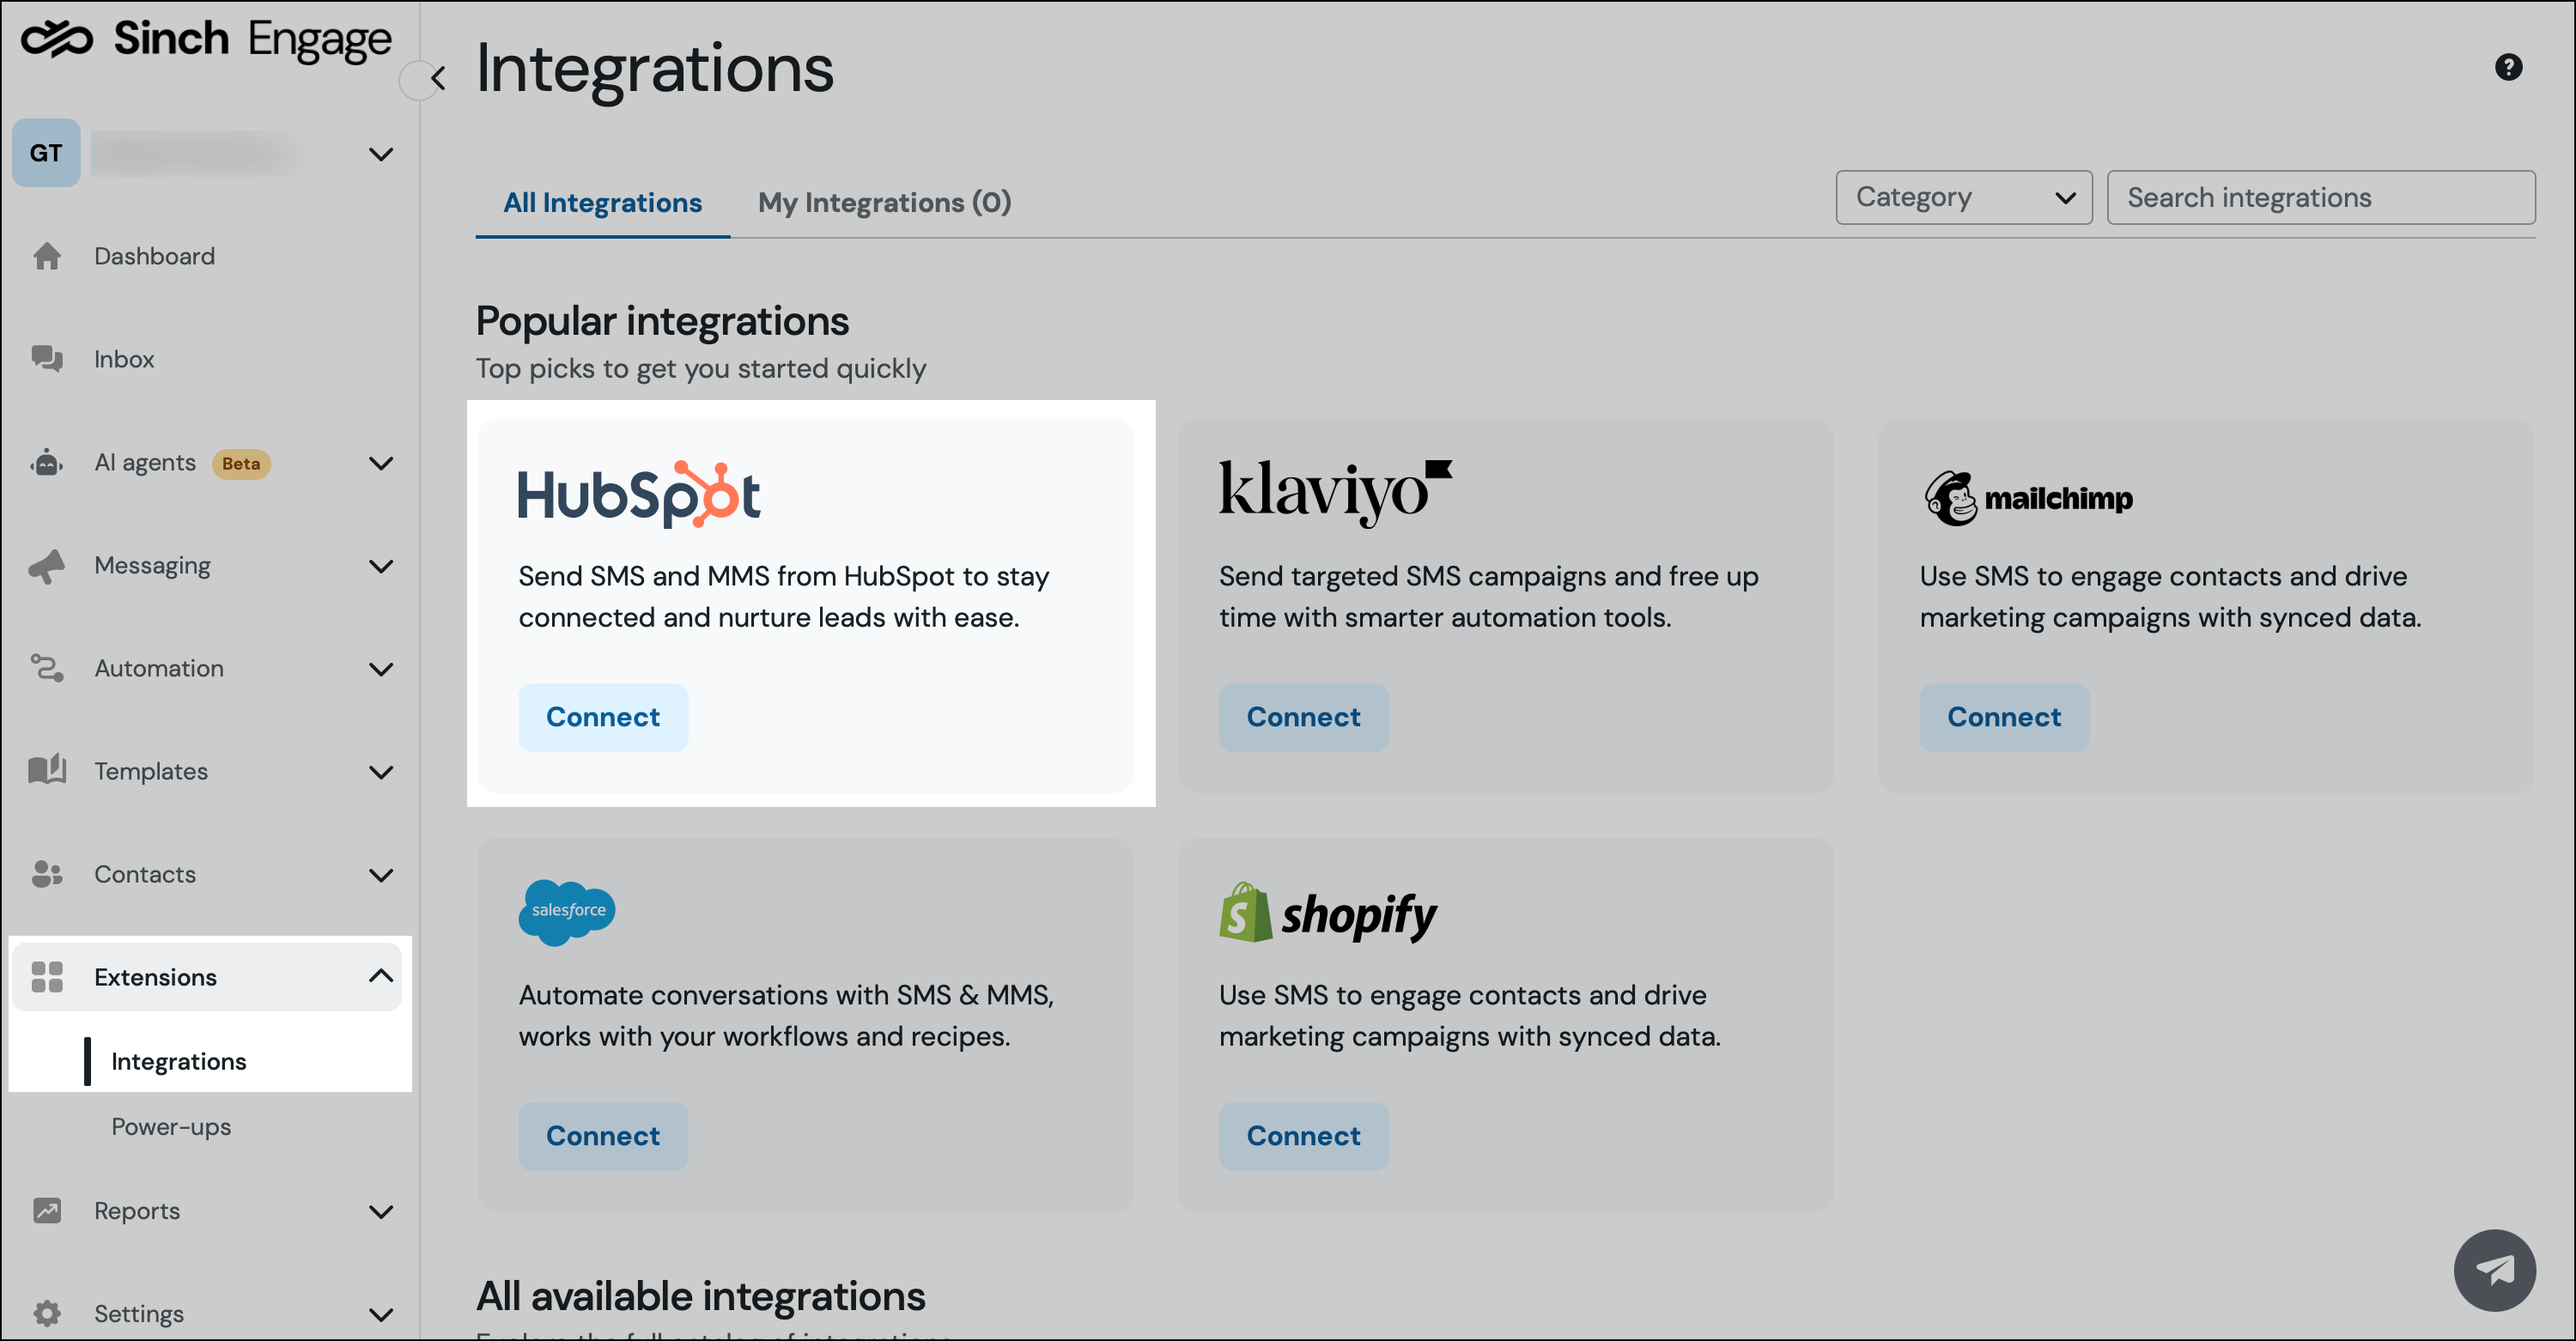Click the Automation flow icon
The image size is (2576, 1341).
coord(46,668)
